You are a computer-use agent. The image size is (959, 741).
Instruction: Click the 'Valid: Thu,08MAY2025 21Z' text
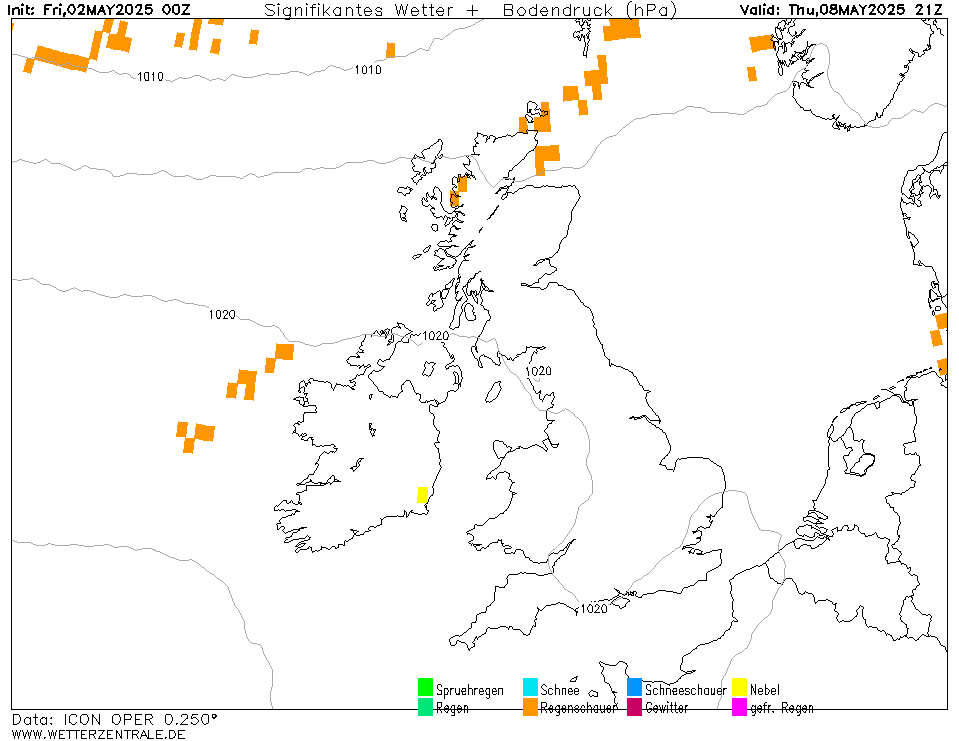[841, 10]
